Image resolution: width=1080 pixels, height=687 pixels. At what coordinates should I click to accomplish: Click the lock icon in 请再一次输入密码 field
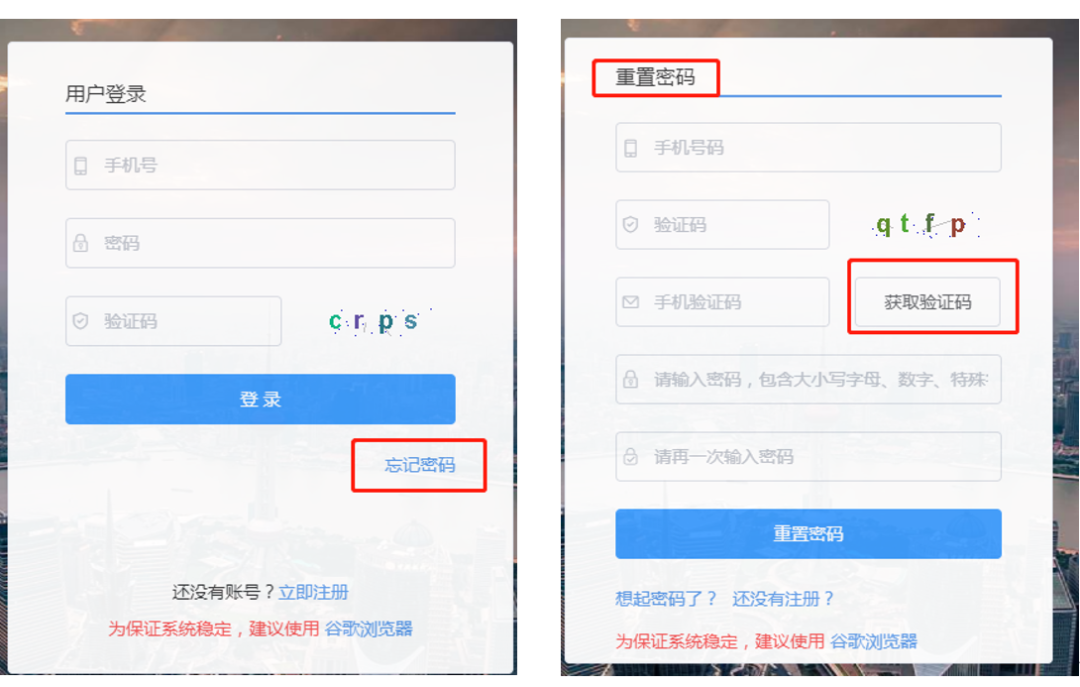point(630,456)
